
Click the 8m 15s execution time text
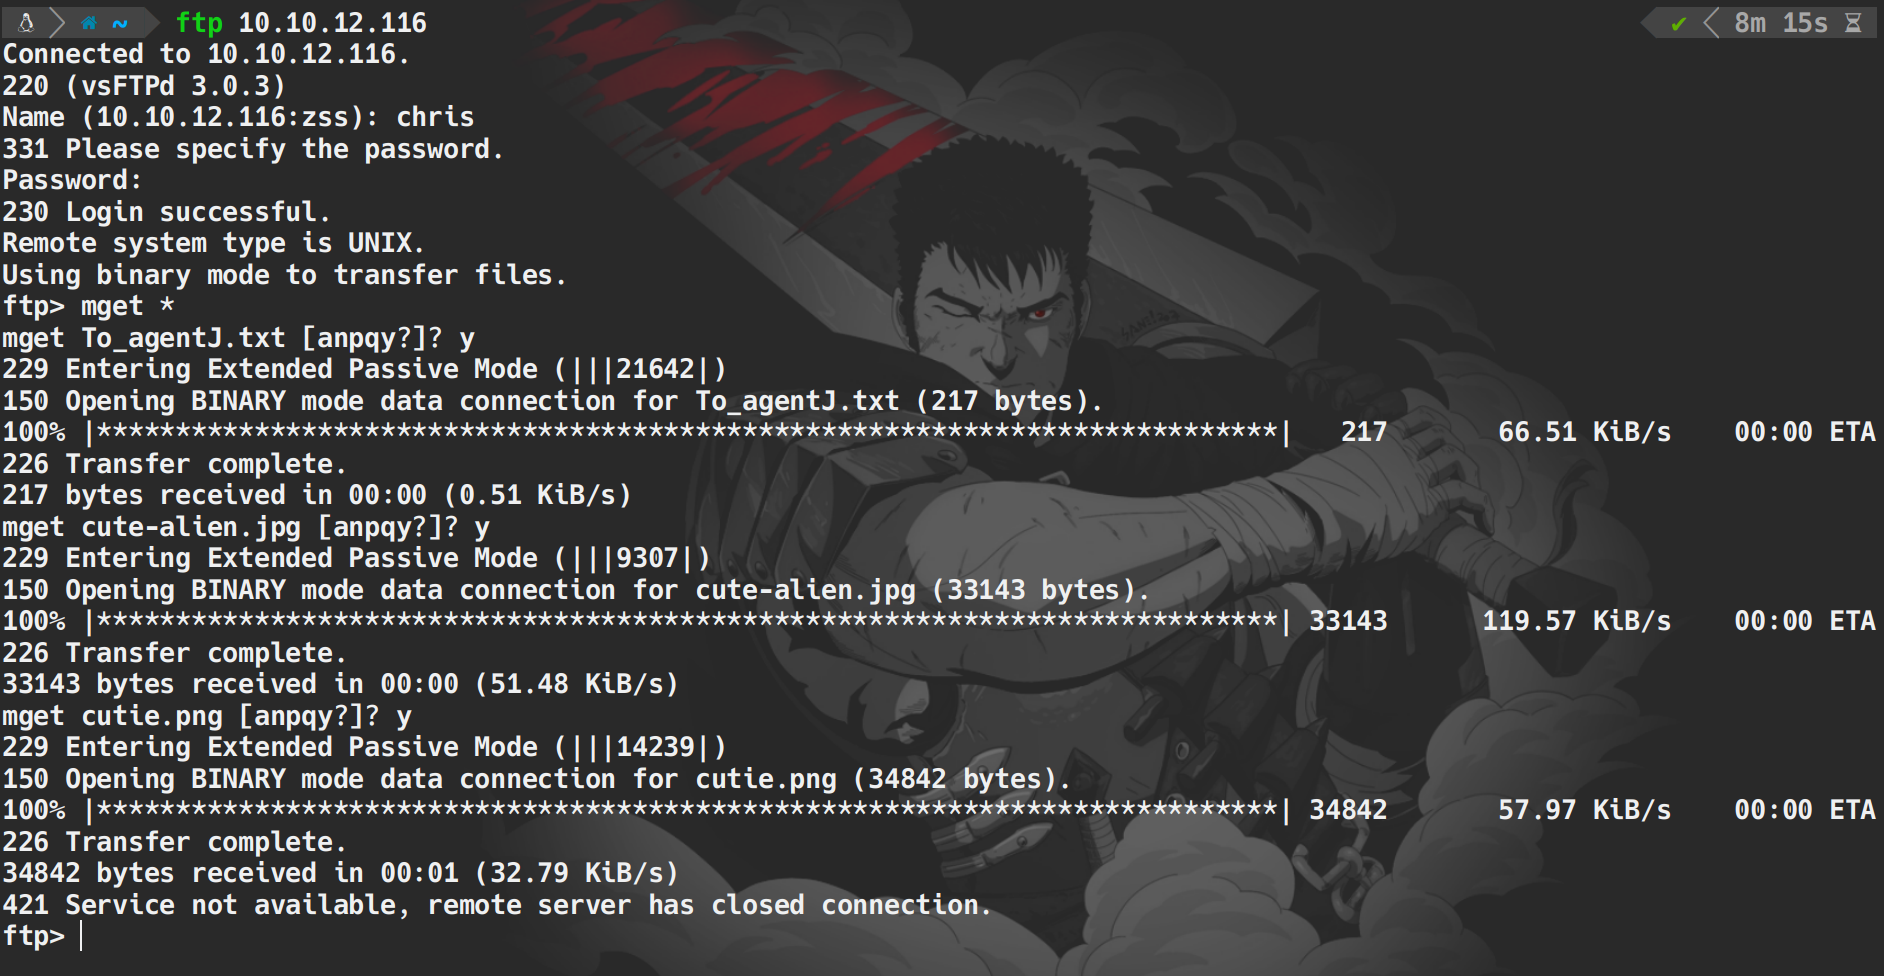click(1780, 23)
